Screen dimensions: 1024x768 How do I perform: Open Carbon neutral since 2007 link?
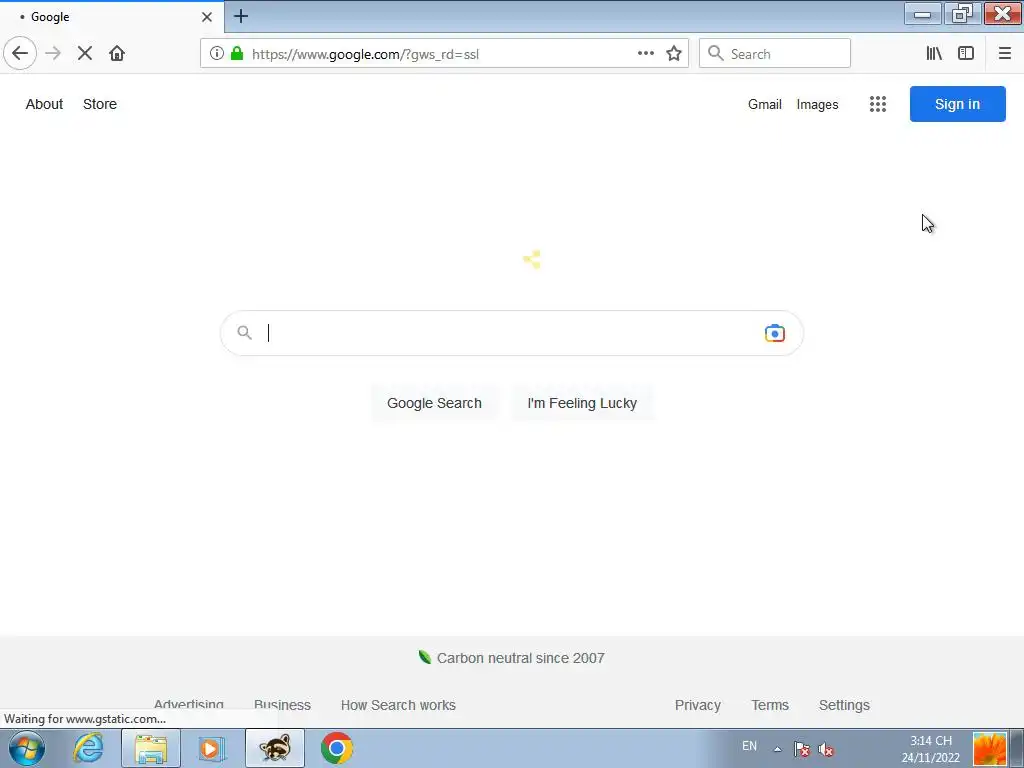coord(511,658)
